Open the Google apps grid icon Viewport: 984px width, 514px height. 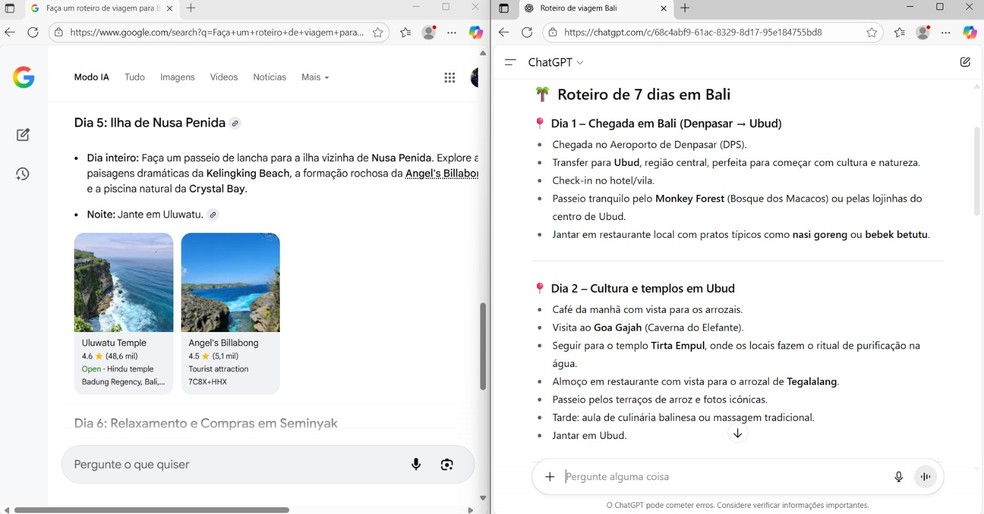tap(450, 77)
